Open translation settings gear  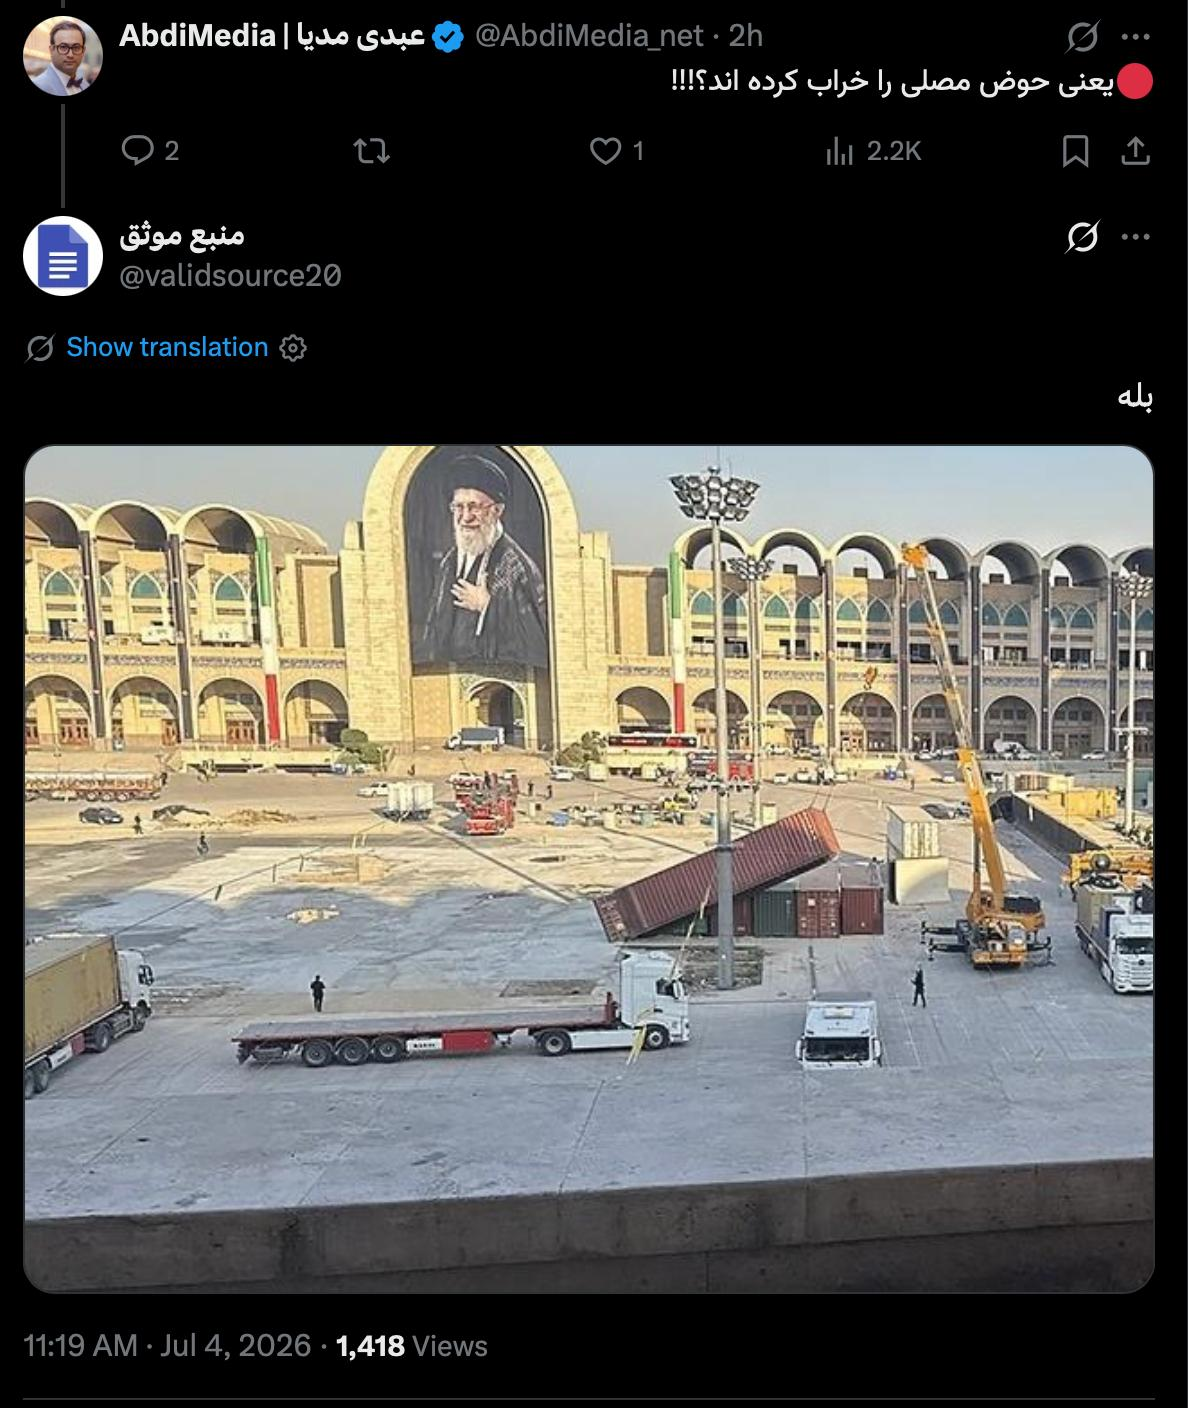[293, 348]
